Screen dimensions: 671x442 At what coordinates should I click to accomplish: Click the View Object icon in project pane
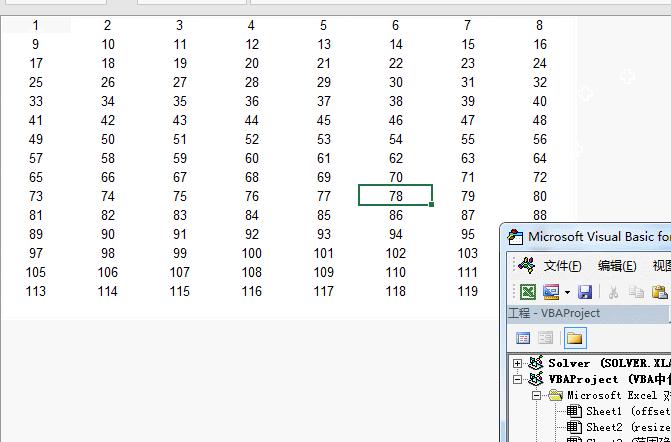[x=546, y=338]
